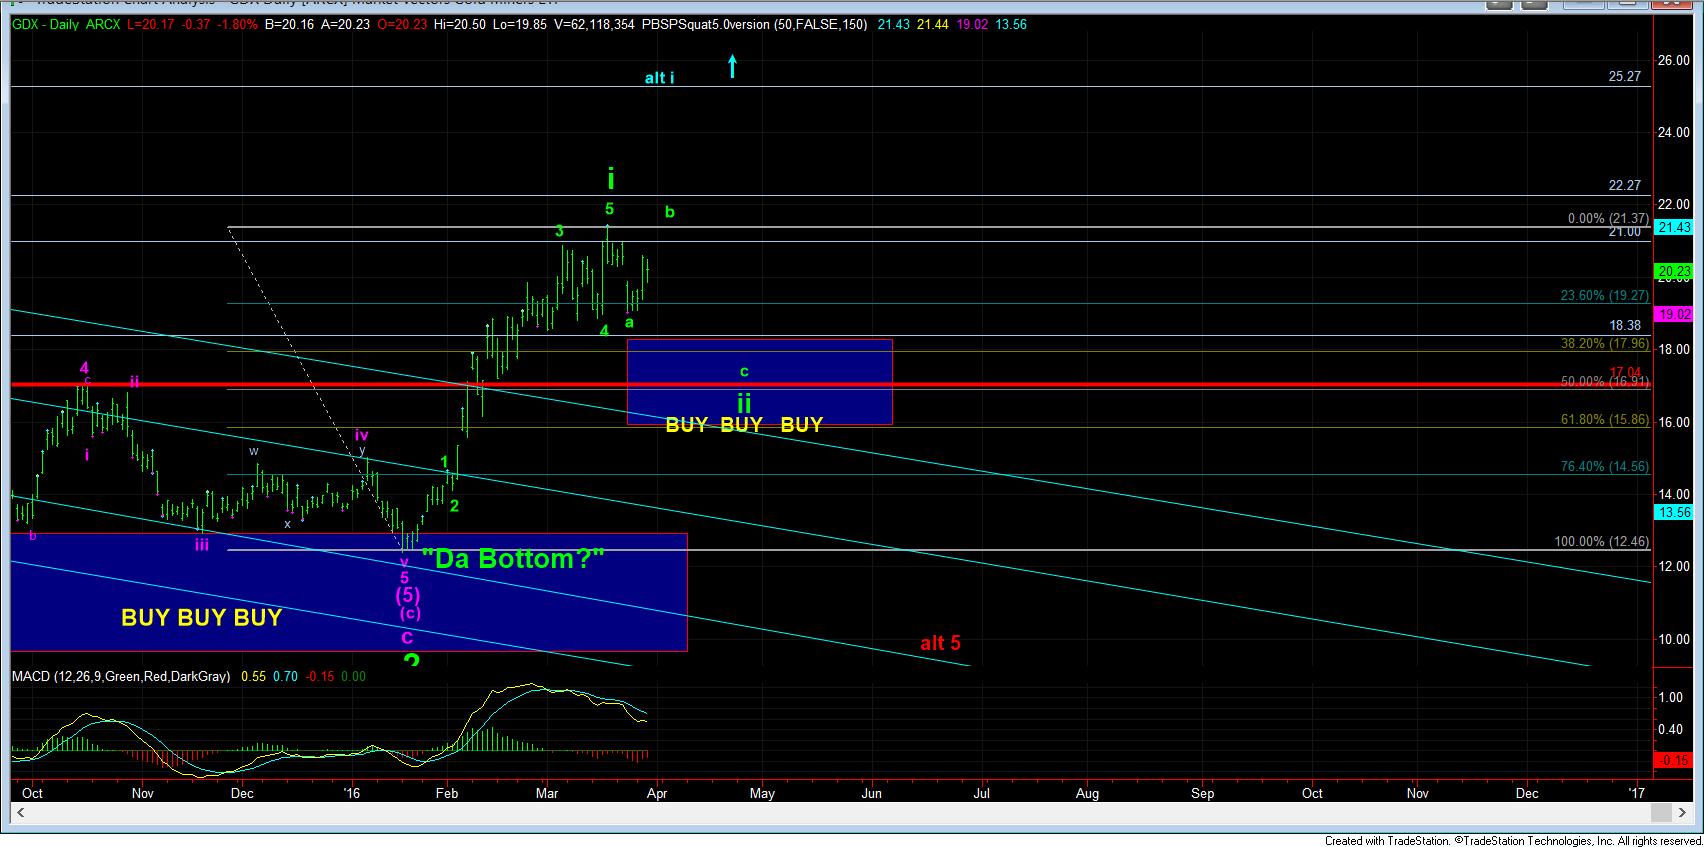This screenshot has width=1704, height=847.
Task: Click the magenta 19.02 price axis marker
Action: click(1673, 314)
